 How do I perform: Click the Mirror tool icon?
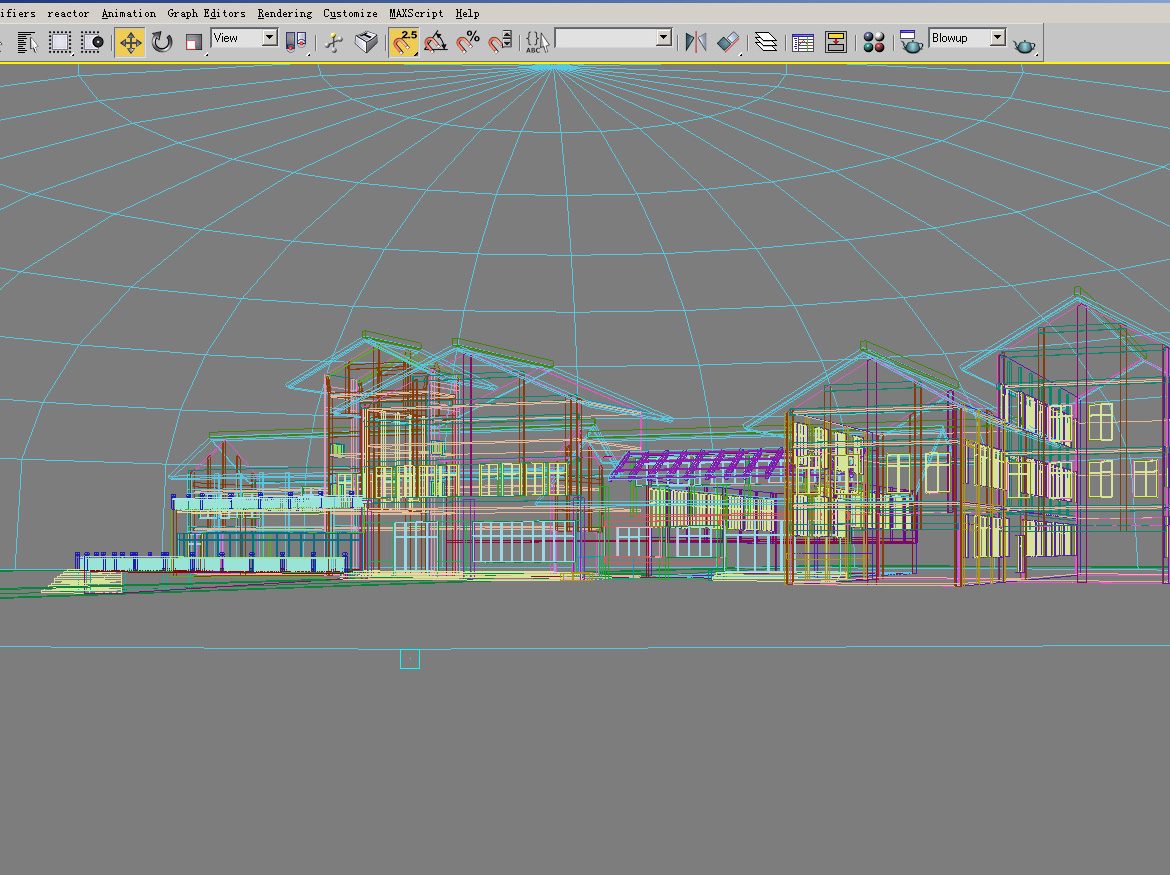pyautogui.click(x=696, y=42)
